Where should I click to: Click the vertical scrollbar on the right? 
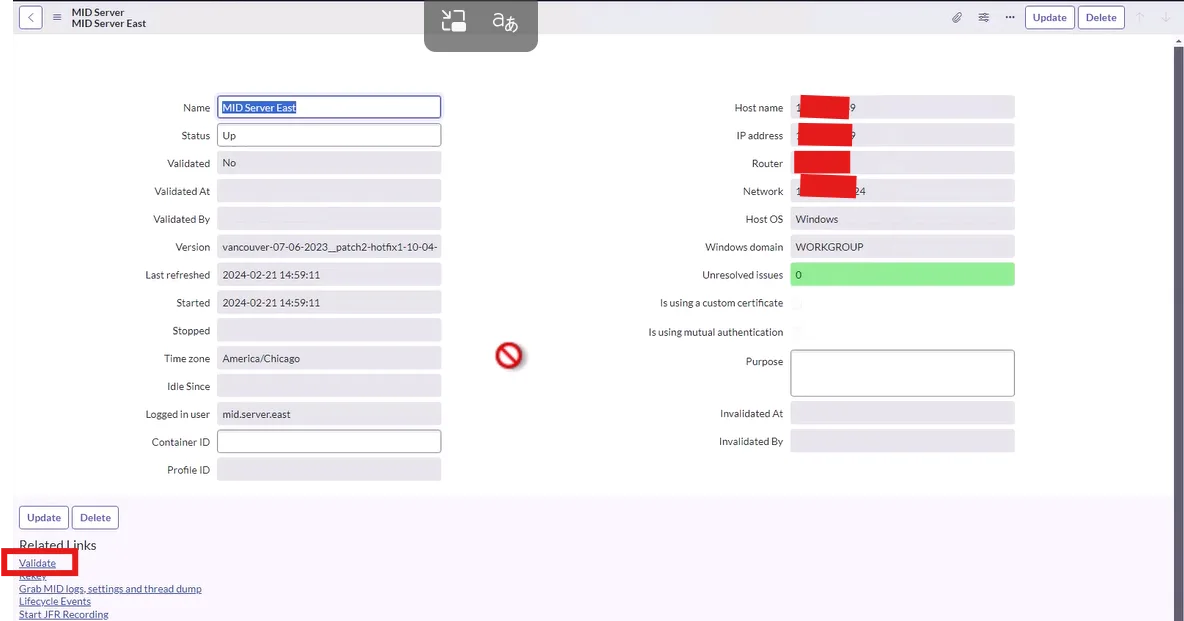pos(1179,325)
